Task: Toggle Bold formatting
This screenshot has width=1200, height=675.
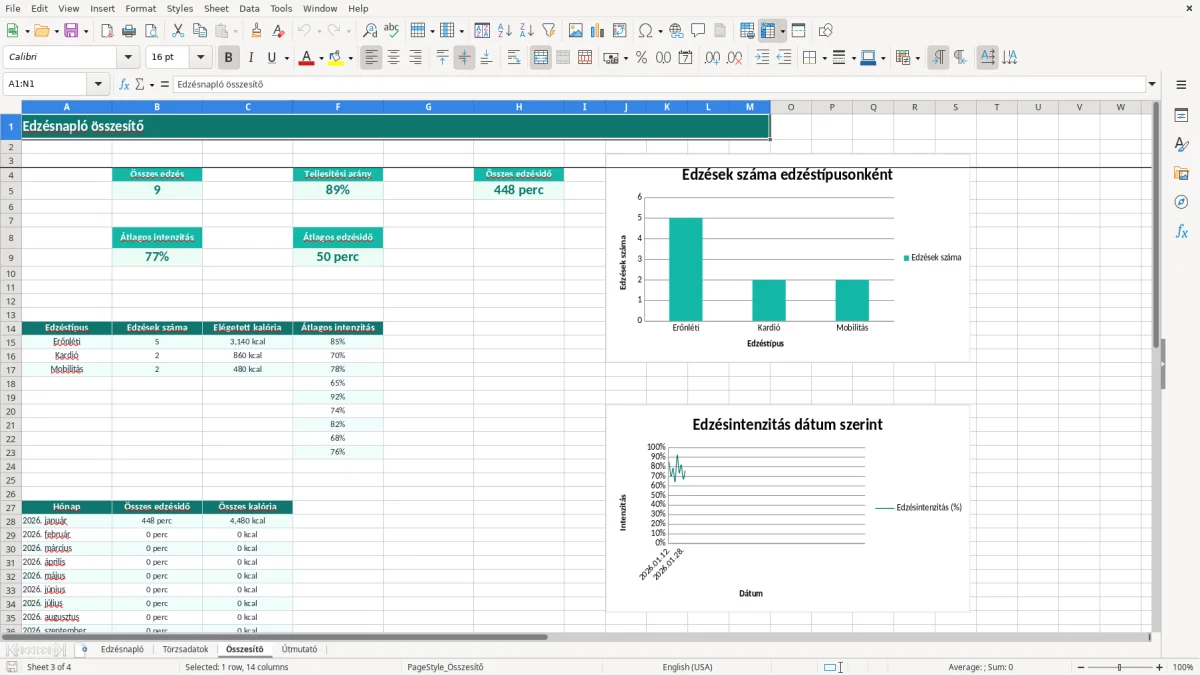Action: (229, 58)
